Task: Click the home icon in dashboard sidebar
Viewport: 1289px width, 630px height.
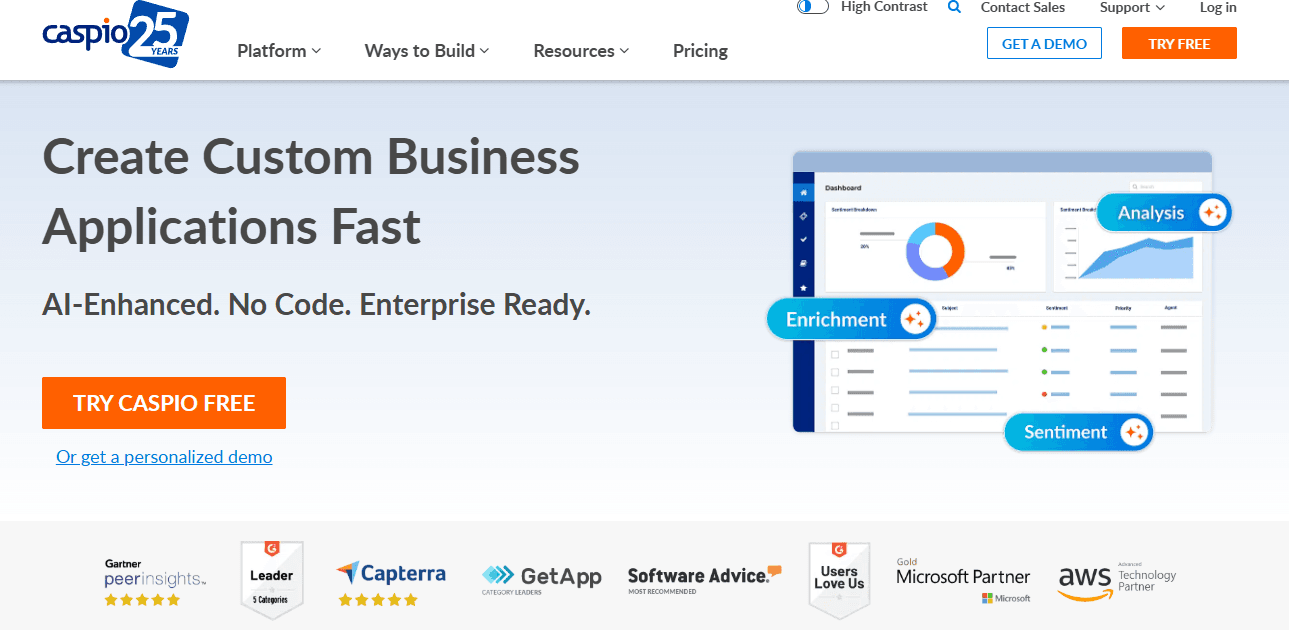Action: (x=804, y=191)
